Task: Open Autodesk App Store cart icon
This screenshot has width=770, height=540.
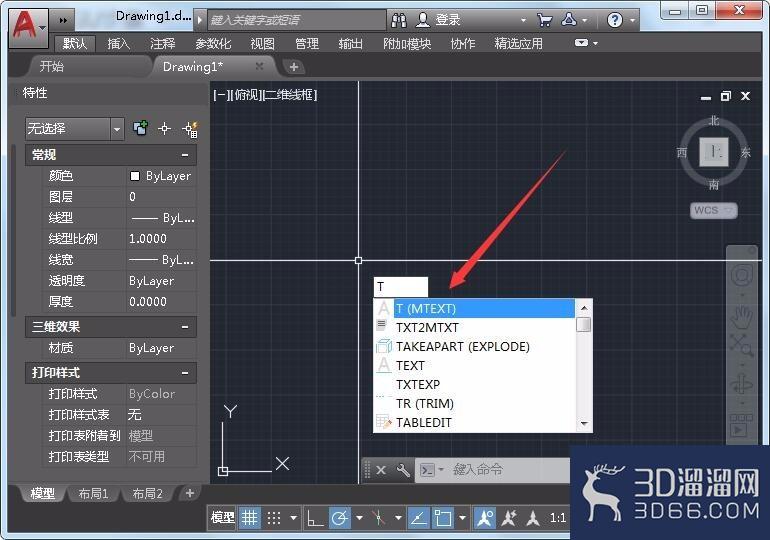Action: tap(544, 20)
